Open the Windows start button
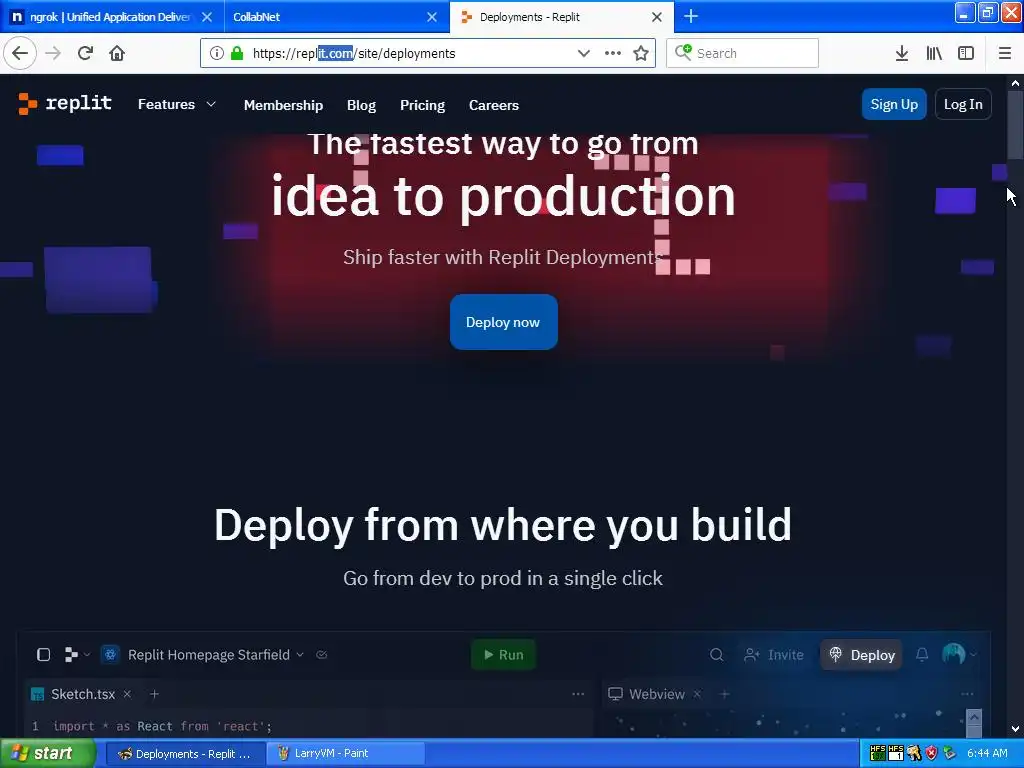The image size is (1024, 768). coord(47,753)
